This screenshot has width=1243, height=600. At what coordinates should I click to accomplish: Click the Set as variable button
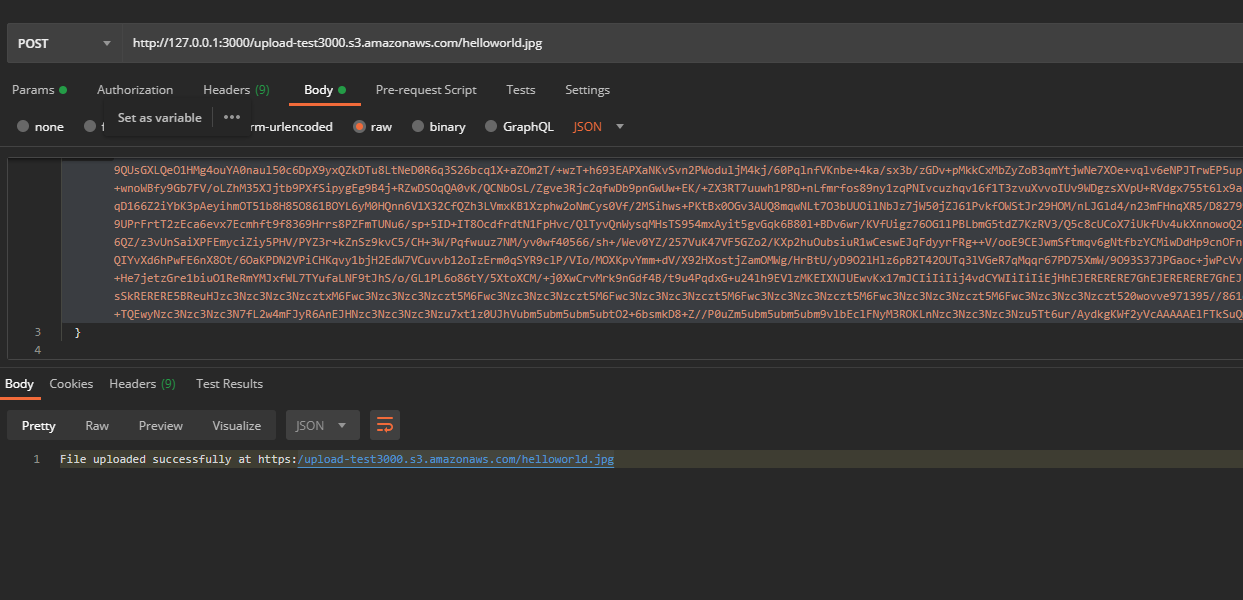pos(160,117)
